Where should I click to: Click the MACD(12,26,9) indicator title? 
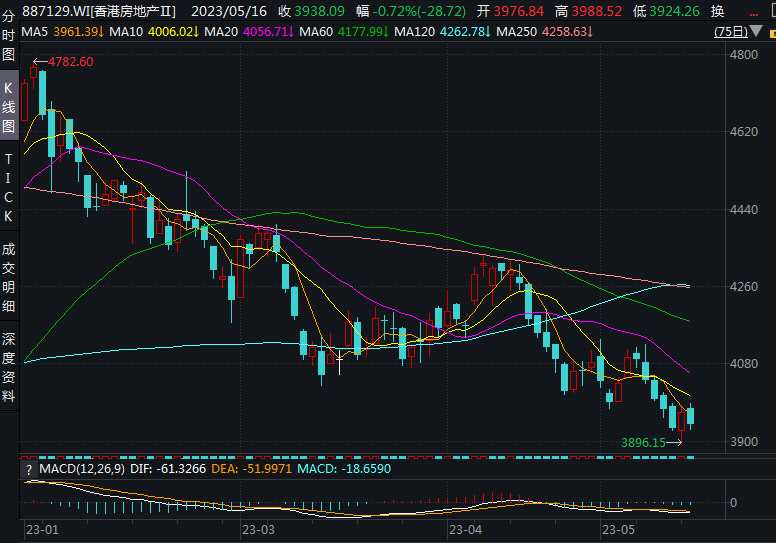tap(82, 469)
